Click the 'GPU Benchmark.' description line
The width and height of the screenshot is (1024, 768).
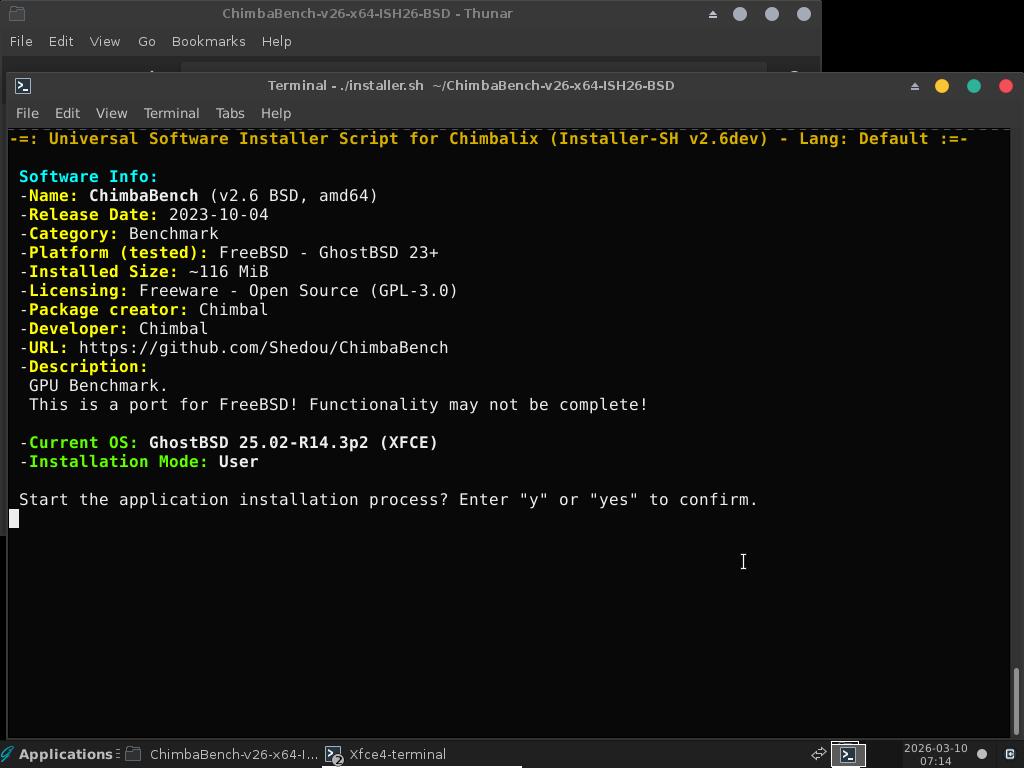coord(99,385)
